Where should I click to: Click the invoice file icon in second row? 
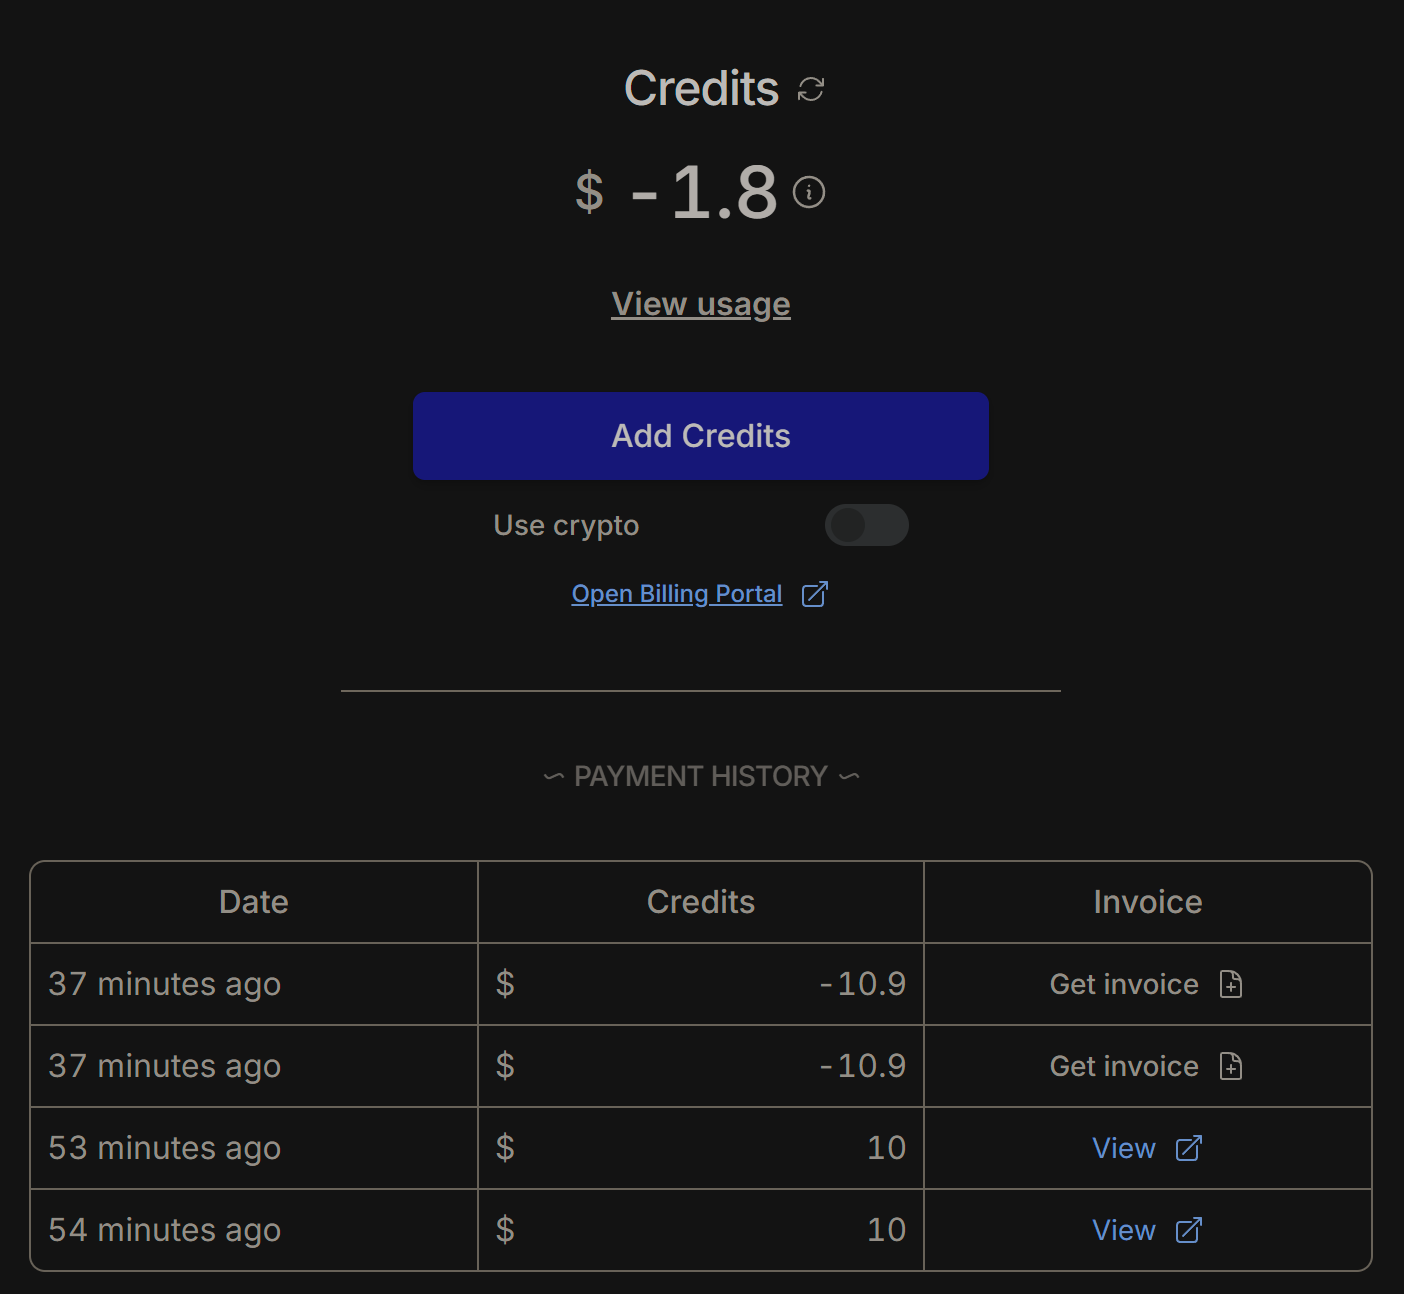(1231, 1066)
